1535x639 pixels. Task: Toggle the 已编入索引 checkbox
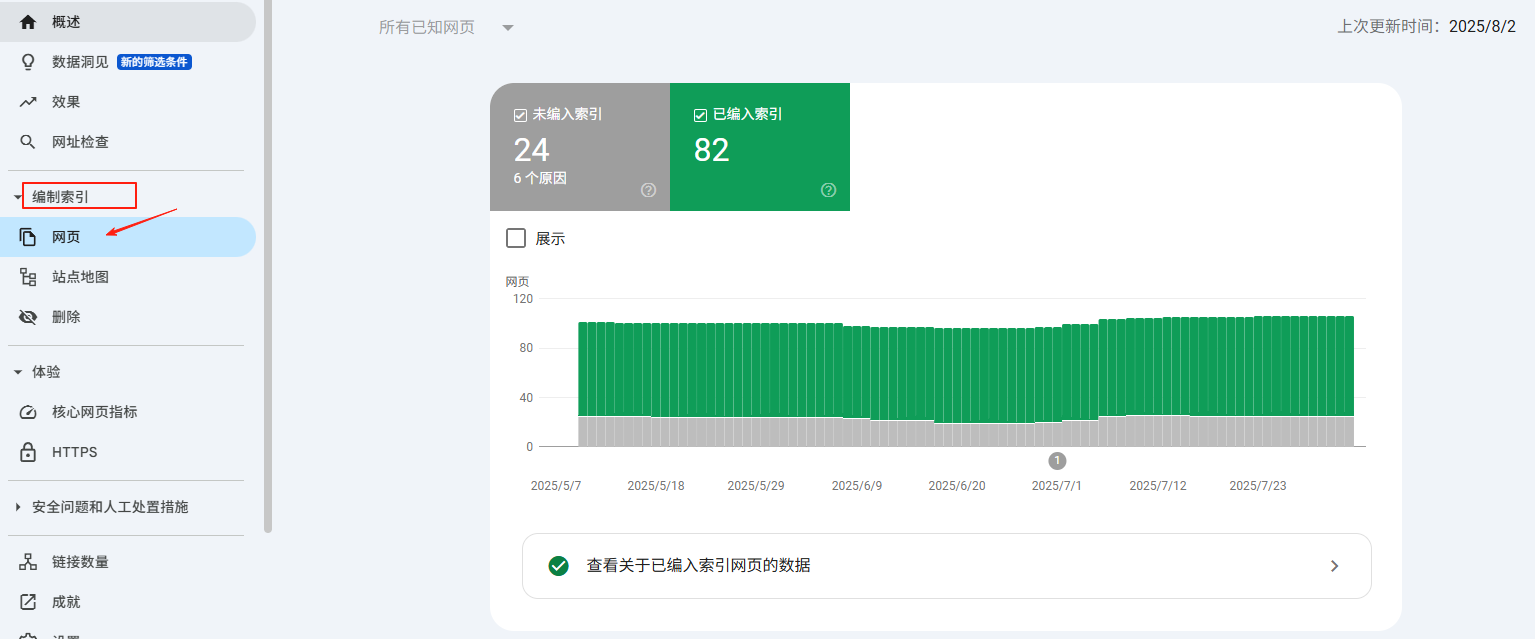pos(700,115)
